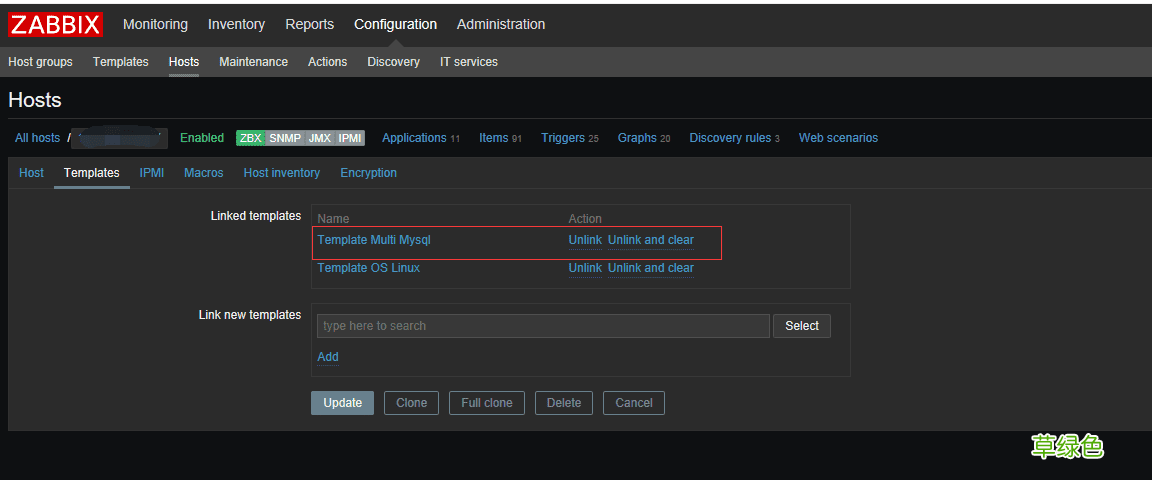This screenshot has height=480, width=1152.
Task: Click the ZABBIX logo
Action: (x=56, y=24)
